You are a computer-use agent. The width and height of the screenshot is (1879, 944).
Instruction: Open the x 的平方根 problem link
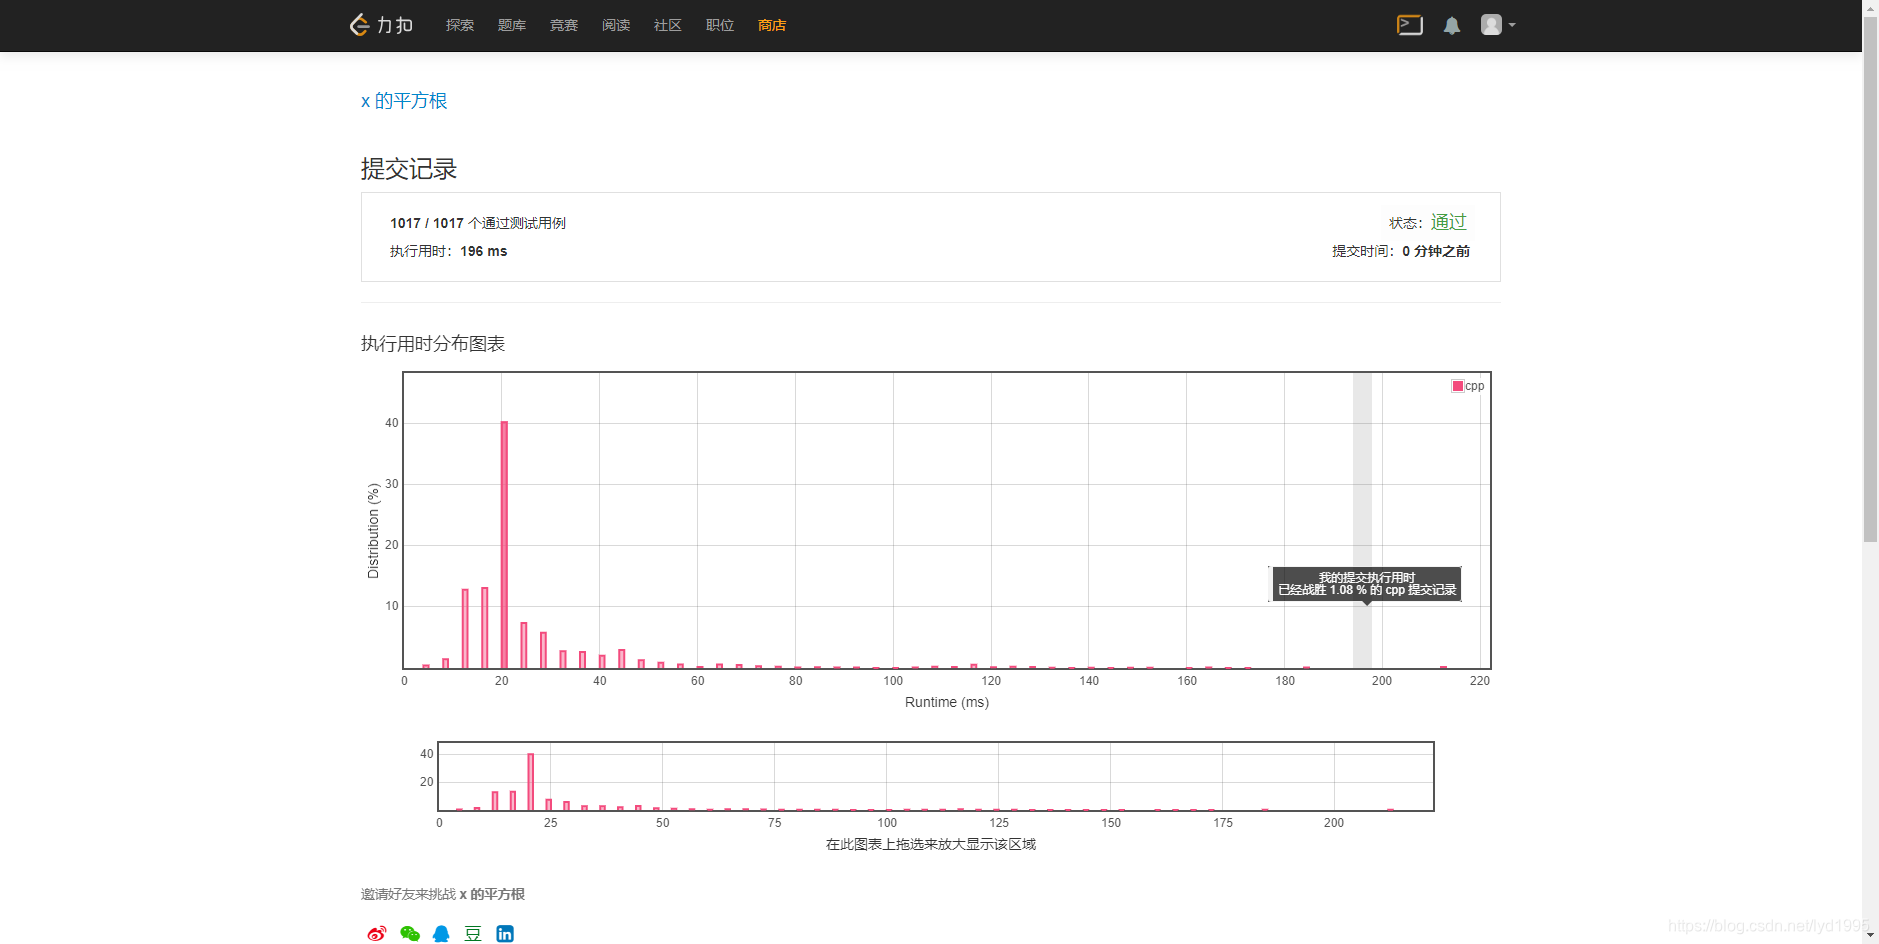pos(404,101)
